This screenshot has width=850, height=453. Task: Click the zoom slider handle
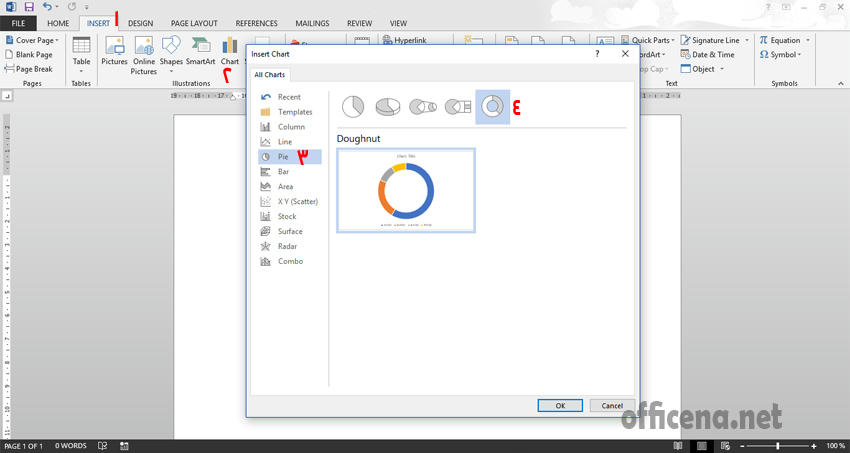(x=777, y=446)
